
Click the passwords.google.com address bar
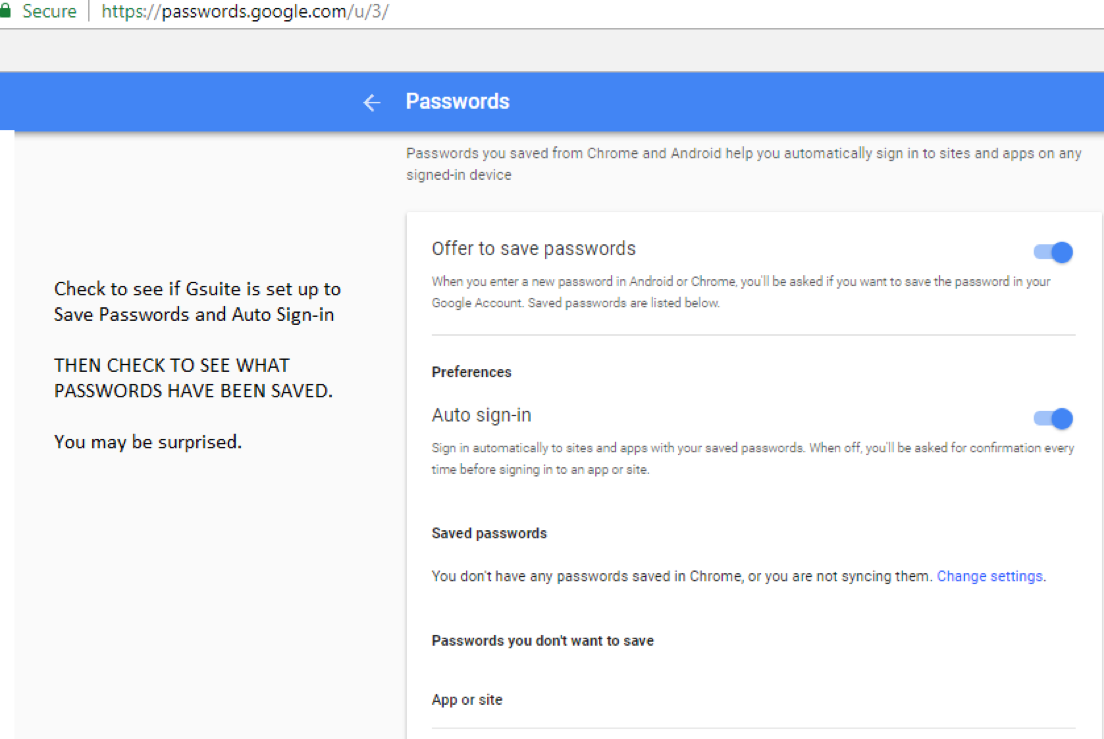click(244, 11)
